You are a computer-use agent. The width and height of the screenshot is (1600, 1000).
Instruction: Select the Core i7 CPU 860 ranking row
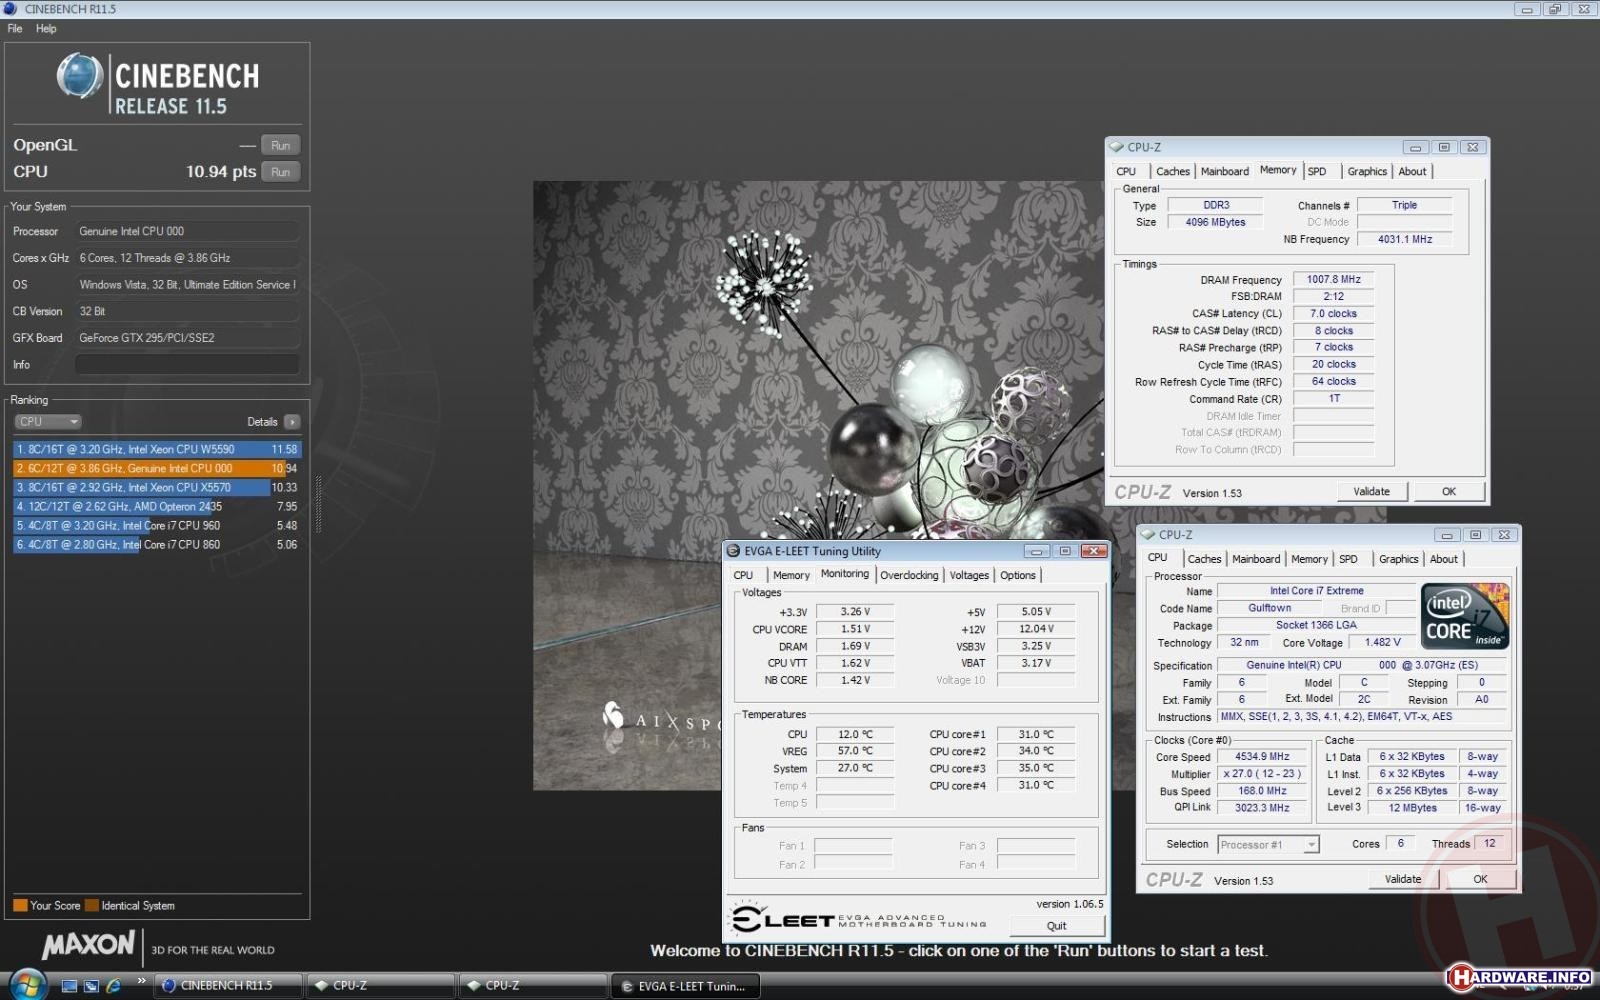tap(157, 545)
